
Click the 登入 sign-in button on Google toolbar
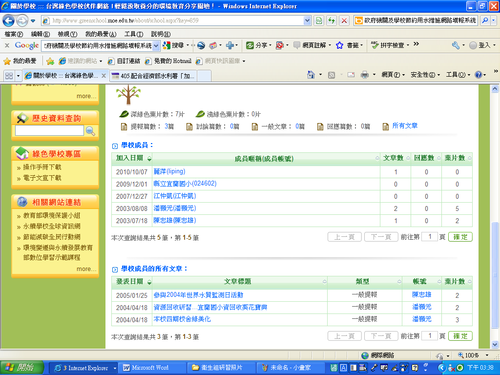pos(480,45)
